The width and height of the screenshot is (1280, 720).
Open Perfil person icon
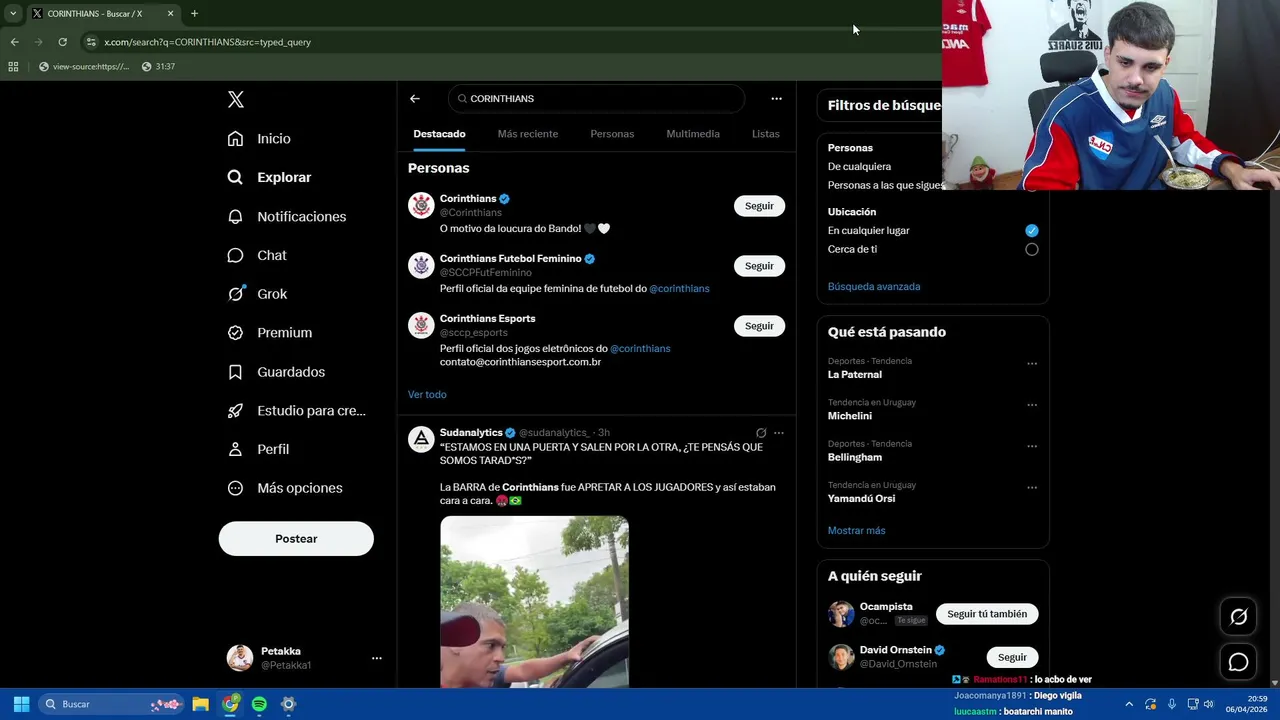coord(235,449)
